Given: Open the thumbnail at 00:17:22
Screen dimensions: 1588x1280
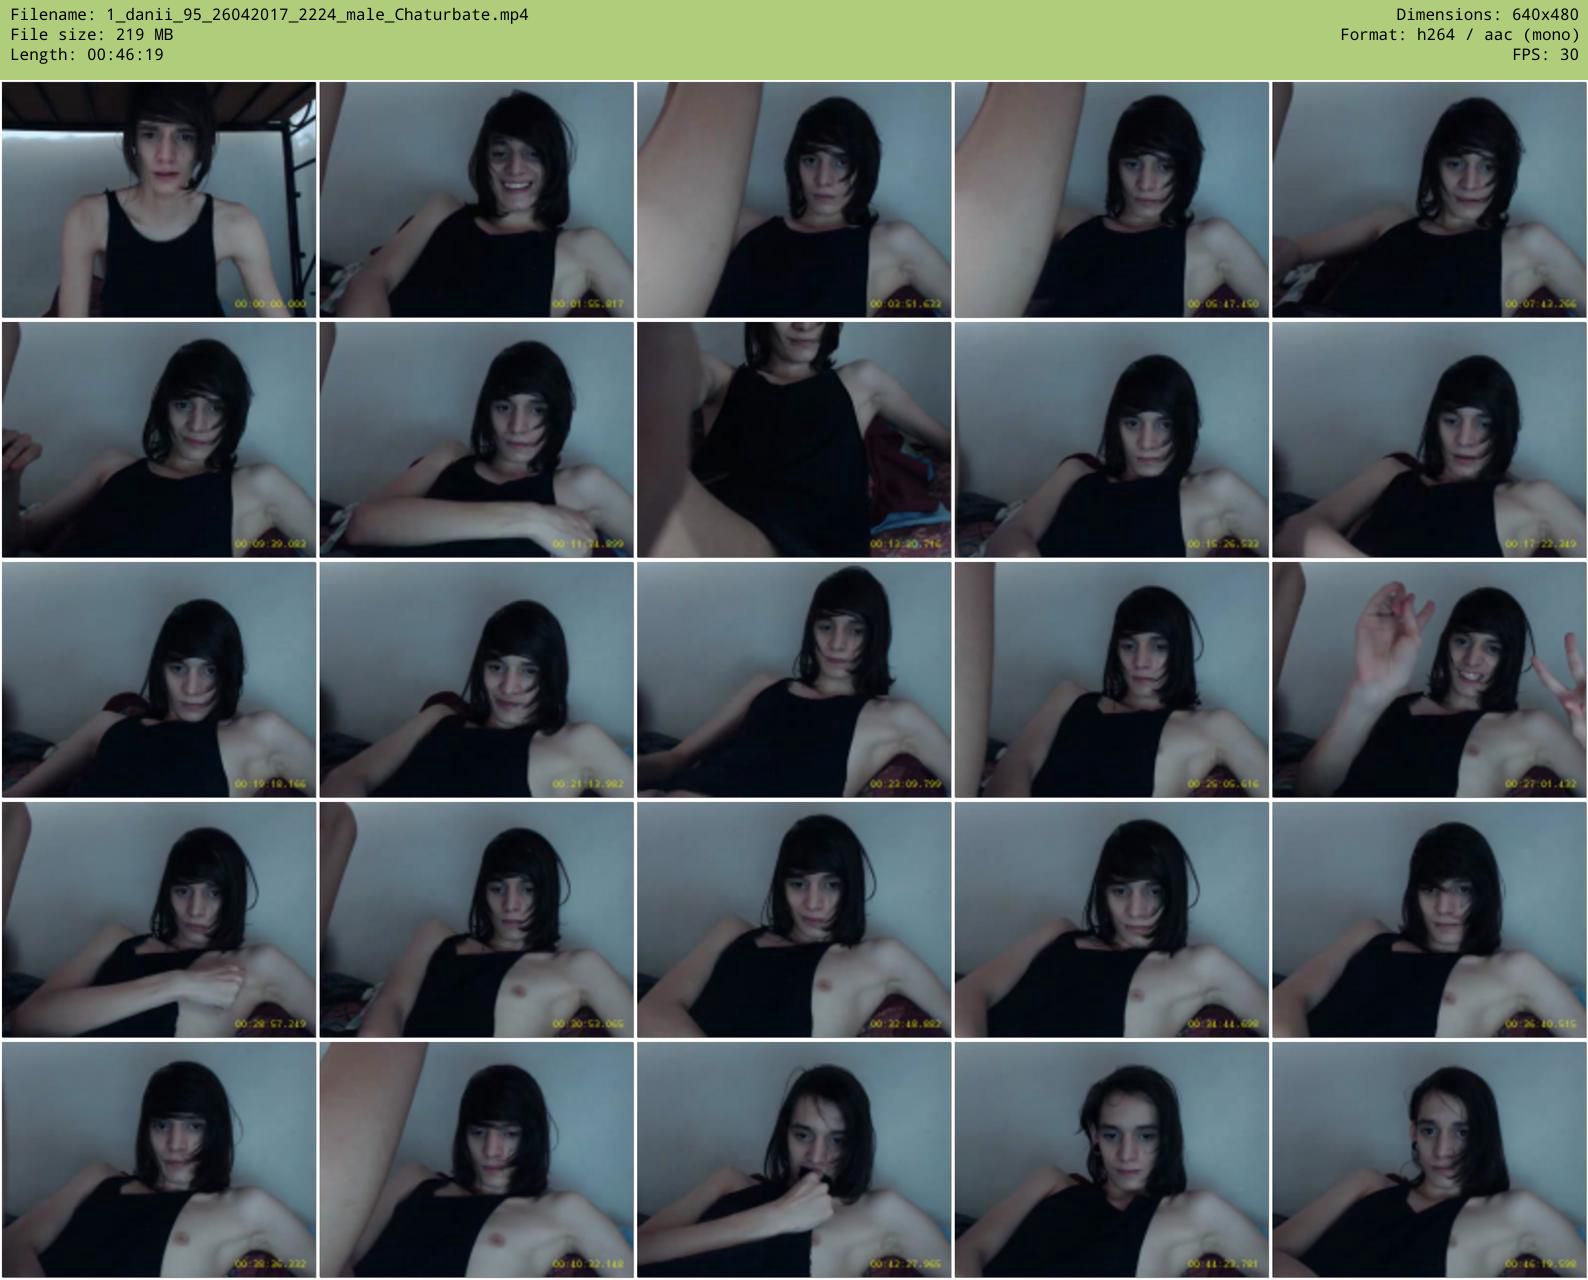Looking at the screenshot, I should click(1429, 440).
